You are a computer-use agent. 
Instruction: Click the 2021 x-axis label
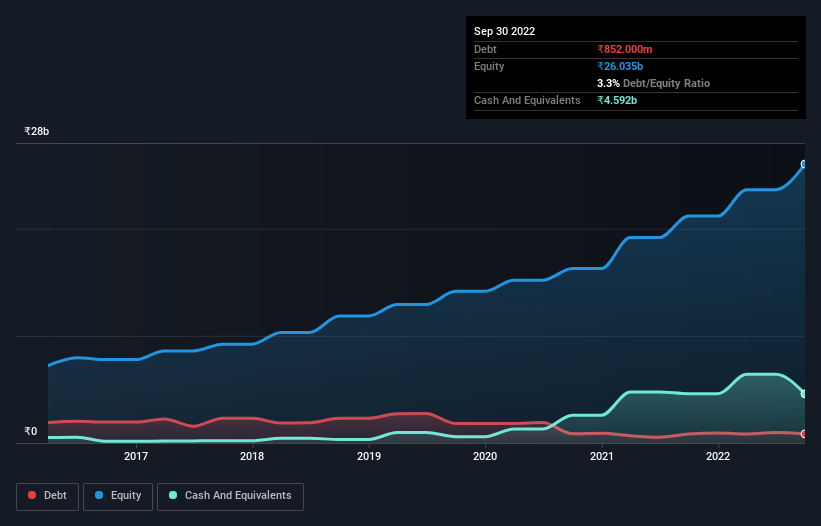point(602,456)
